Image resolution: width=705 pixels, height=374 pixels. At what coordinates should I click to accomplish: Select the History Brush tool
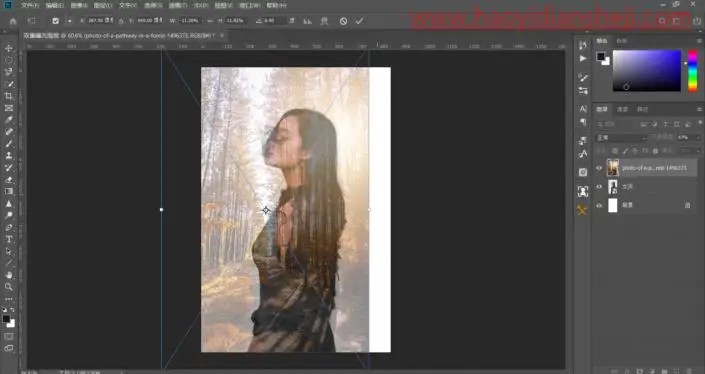9,168
